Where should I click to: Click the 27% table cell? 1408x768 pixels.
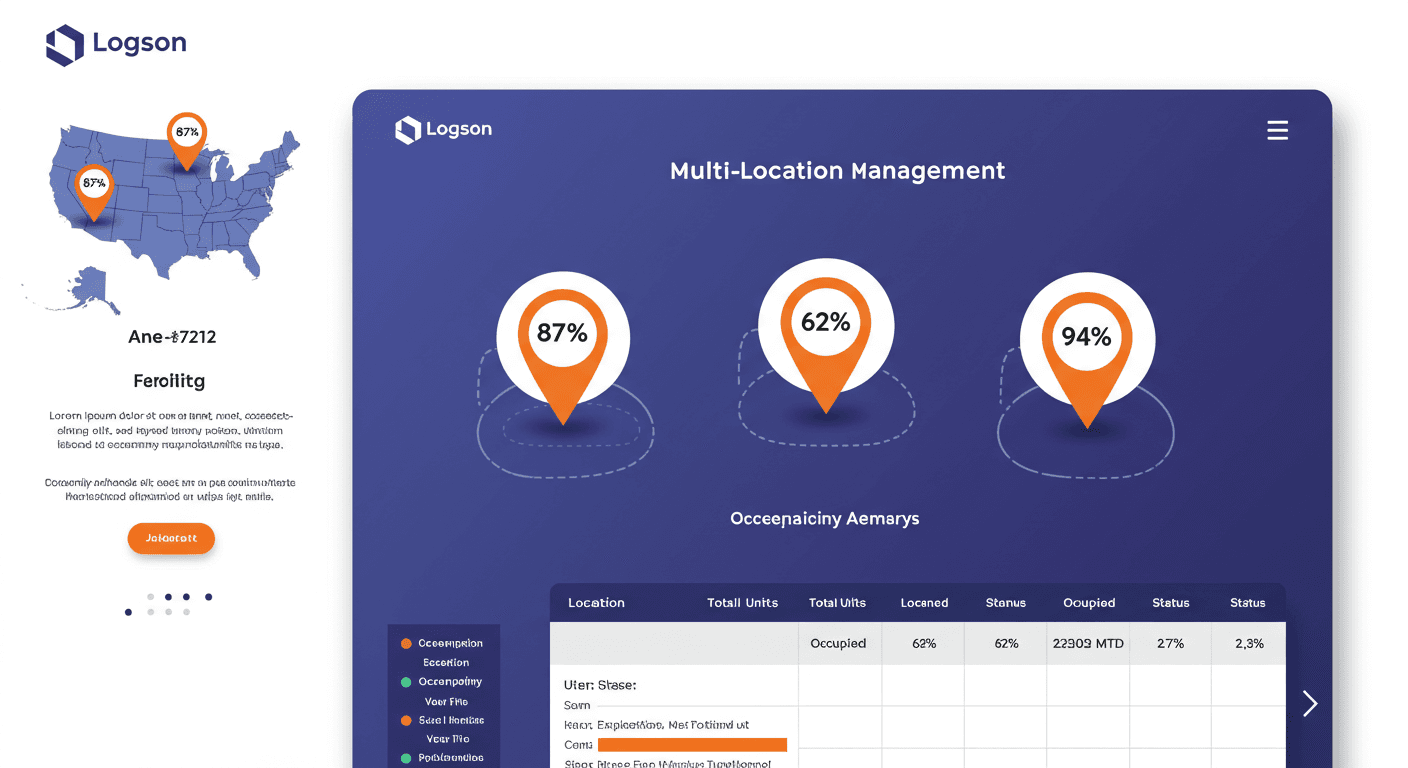(1170, 643)
